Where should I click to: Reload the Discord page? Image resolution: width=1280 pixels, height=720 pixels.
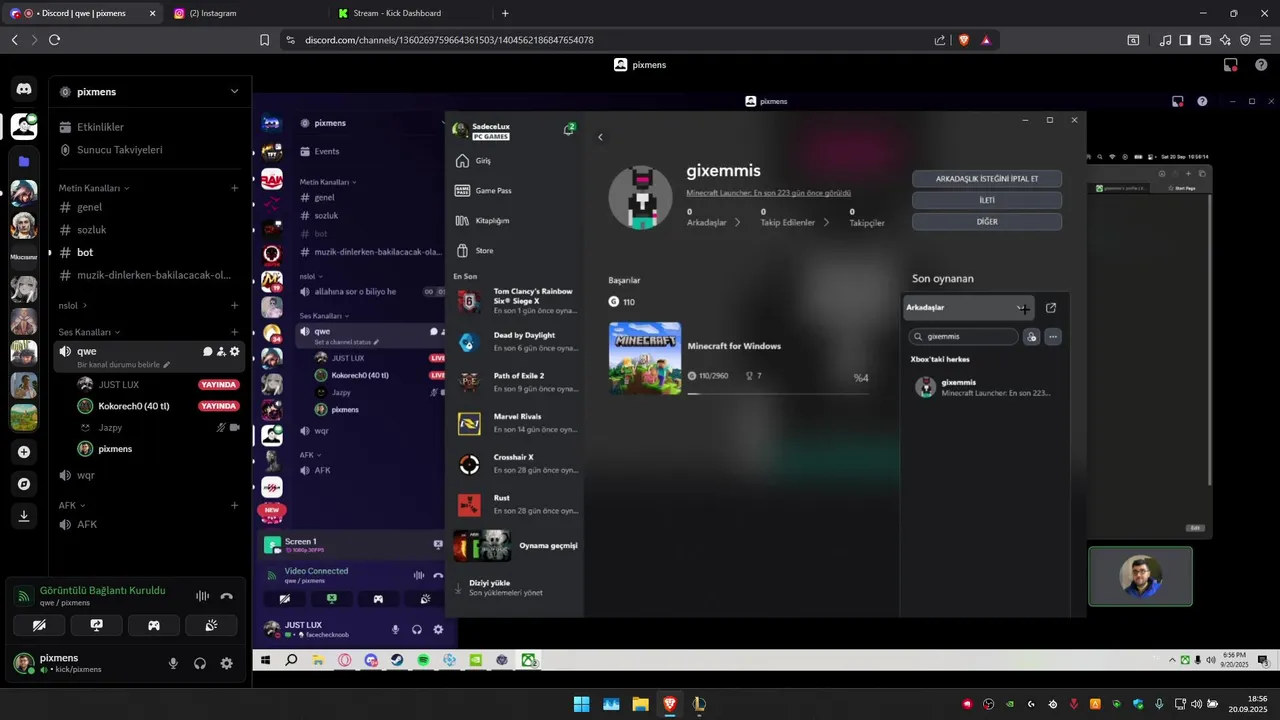click(x=54, y=40)
